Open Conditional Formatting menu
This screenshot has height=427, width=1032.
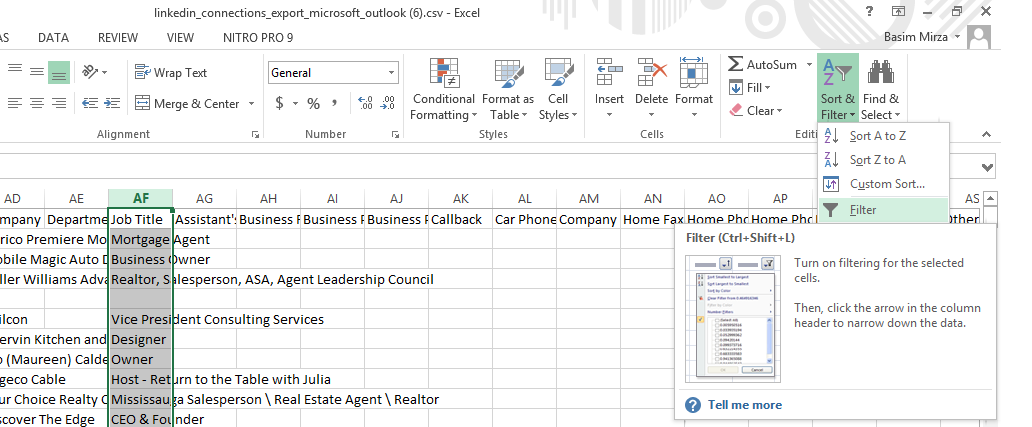444,89
